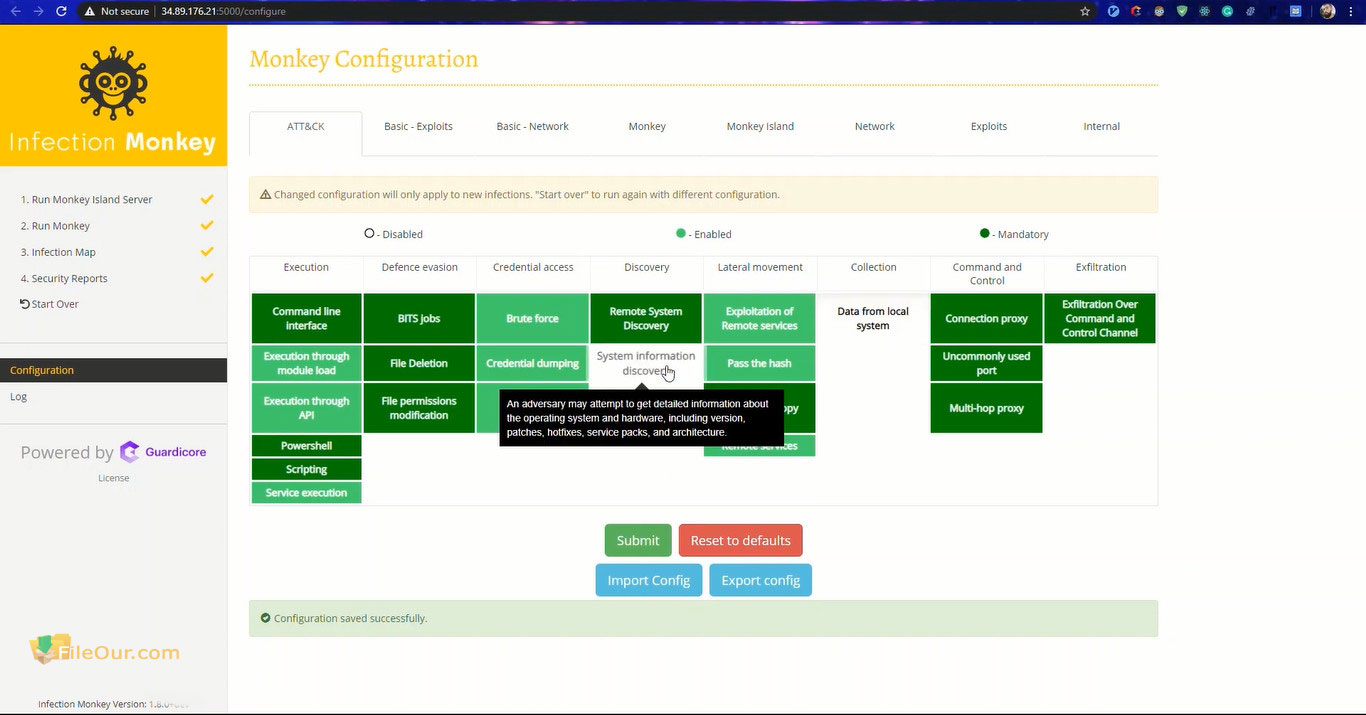The height and width of the screenshot is (715, 1366).
Task: Open the browser profile avatar
Action: (1328, 11)
